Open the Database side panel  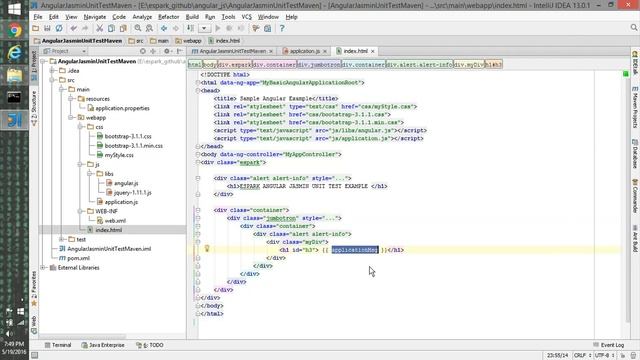635,154
